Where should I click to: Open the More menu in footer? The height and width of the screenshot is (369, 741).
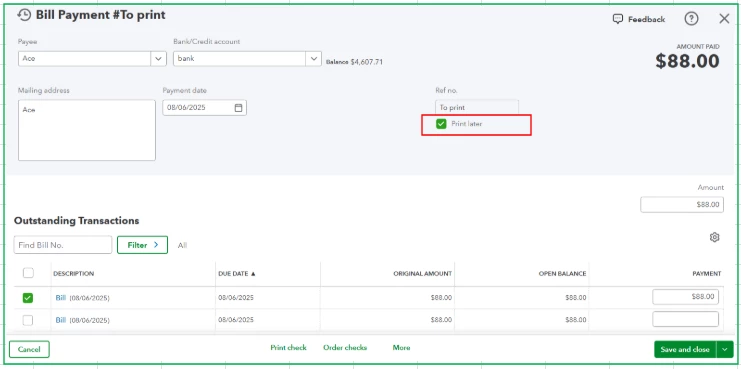(x=401, y=348)
